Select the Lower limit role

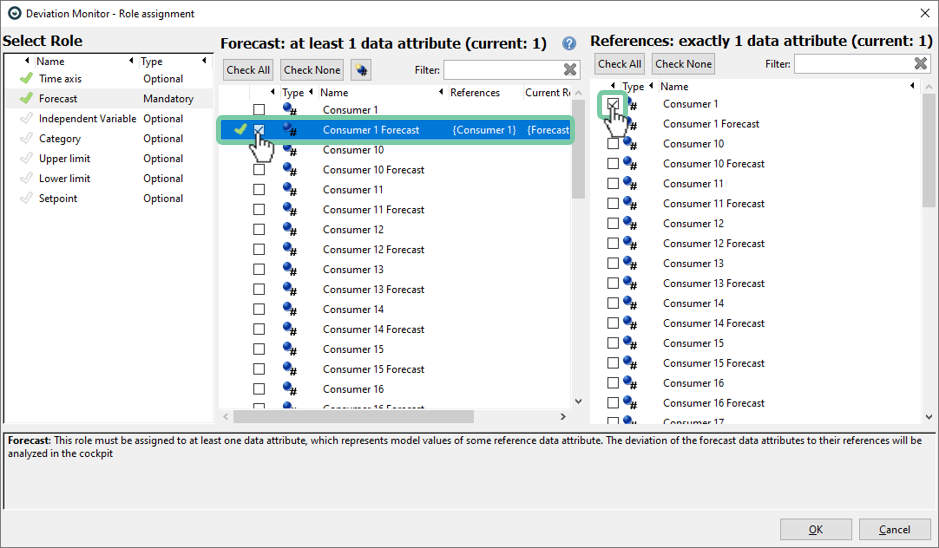(109, 178)
